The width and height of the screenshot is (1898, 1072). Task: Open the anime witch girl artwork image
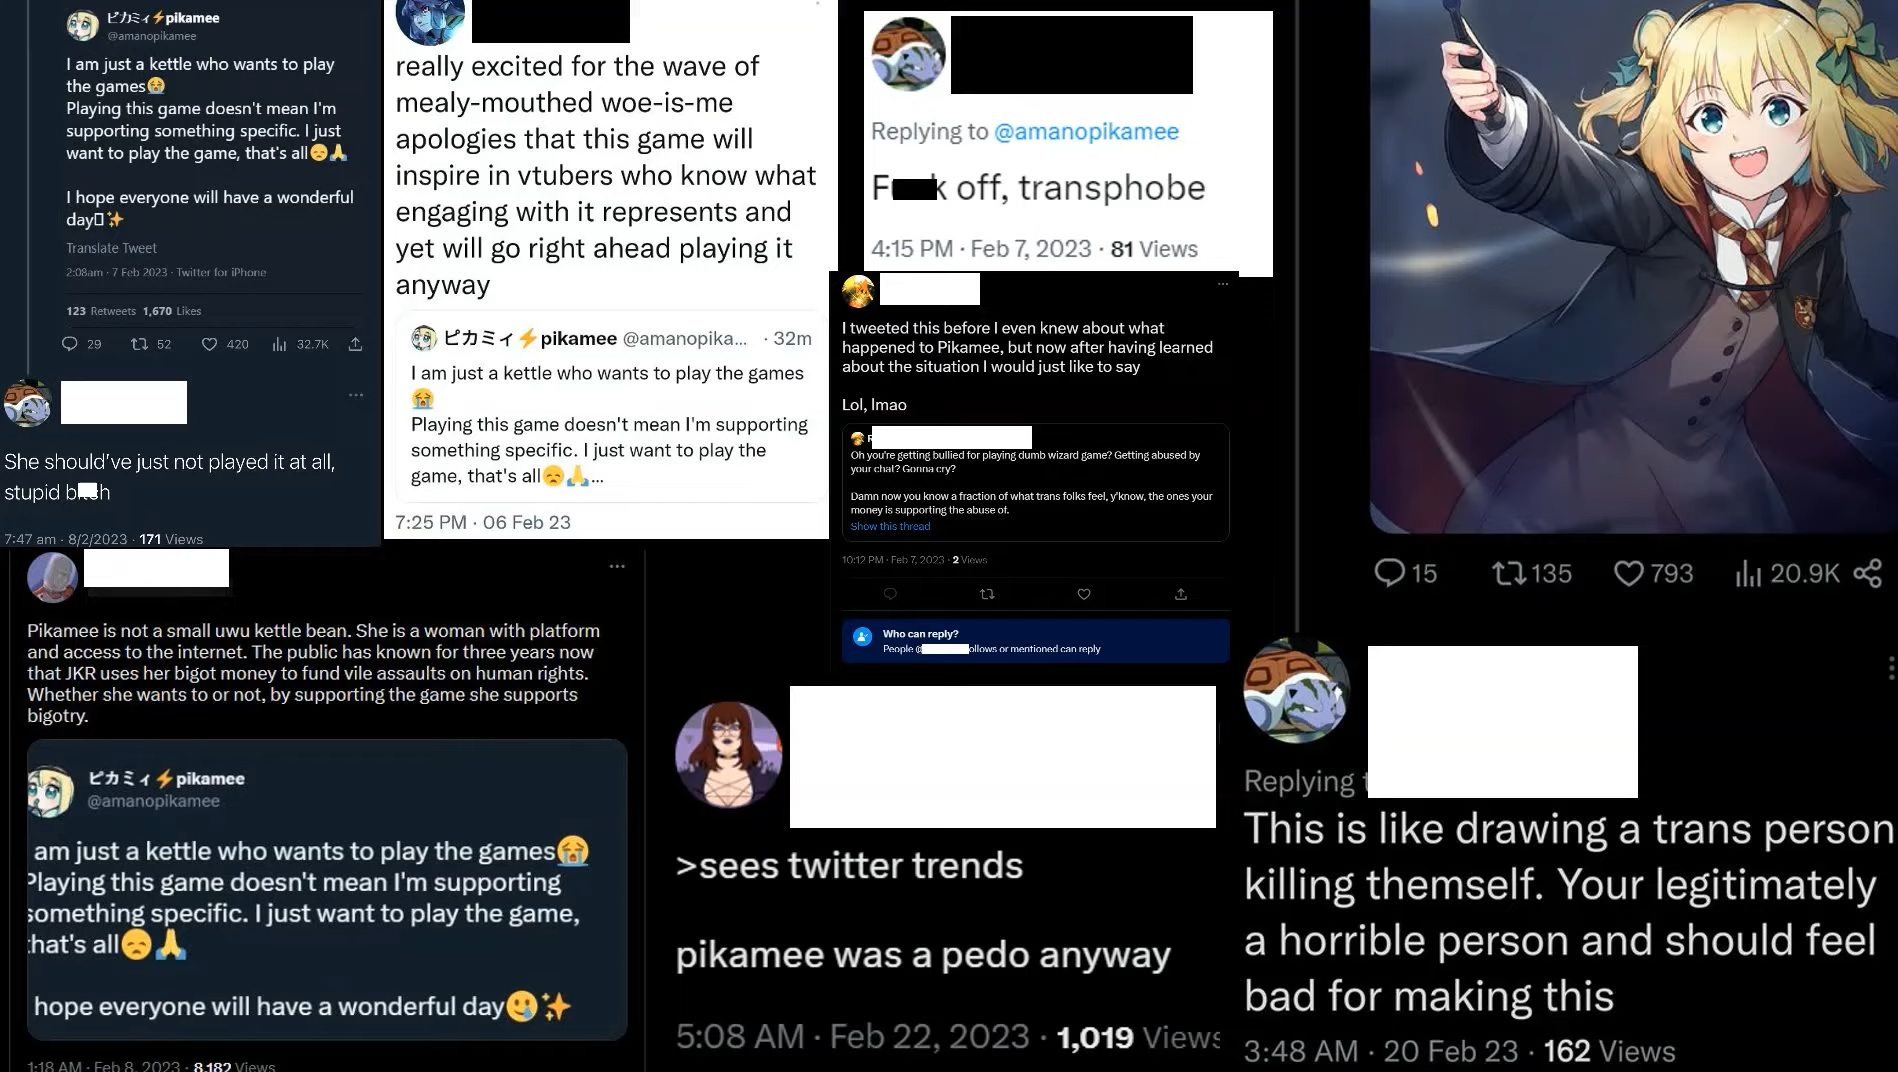coord(1633,266)
